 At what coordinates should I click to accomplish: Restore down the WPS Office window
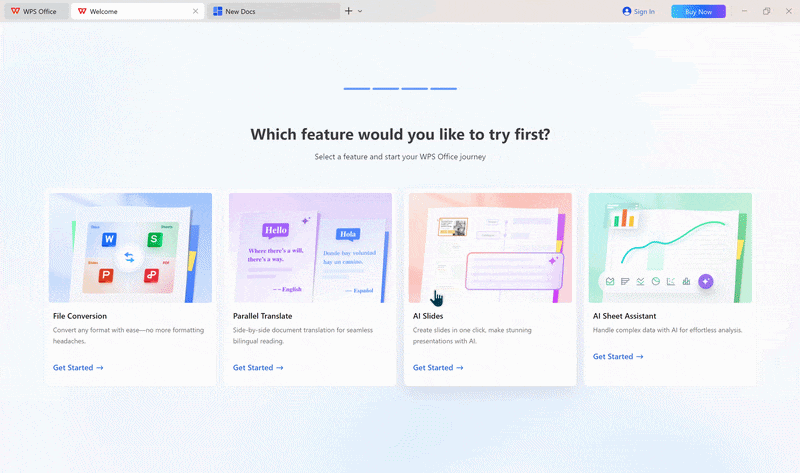766,11
